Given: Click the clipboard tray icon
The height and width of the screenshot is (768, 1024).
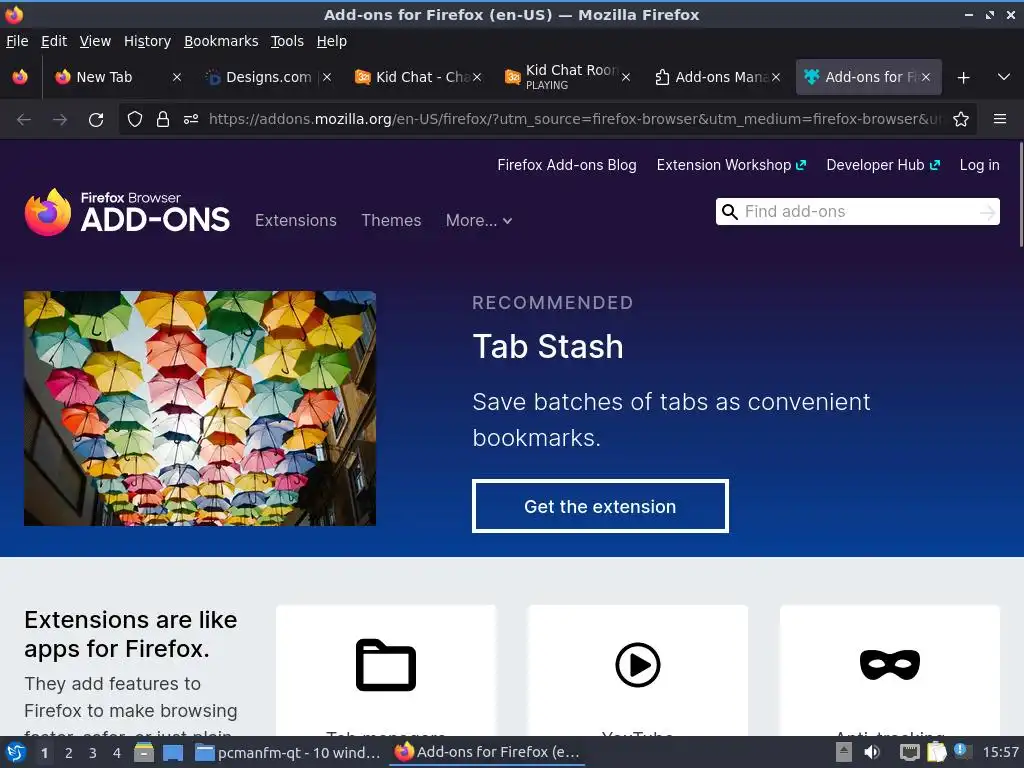Looking at the screenshot, I should coord(936,752).
